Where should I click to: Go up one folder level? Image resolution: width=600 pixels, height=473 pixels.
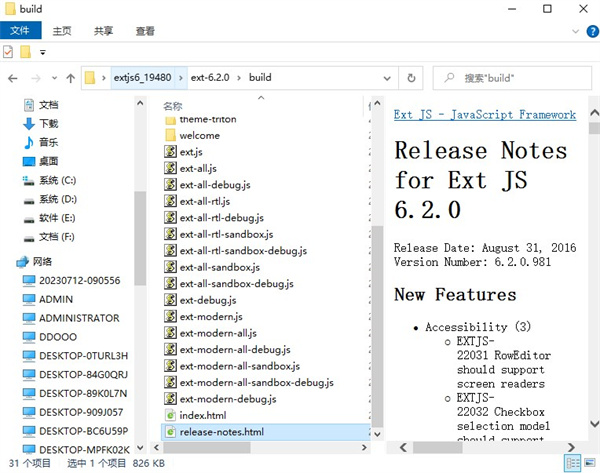coord(70,78)
